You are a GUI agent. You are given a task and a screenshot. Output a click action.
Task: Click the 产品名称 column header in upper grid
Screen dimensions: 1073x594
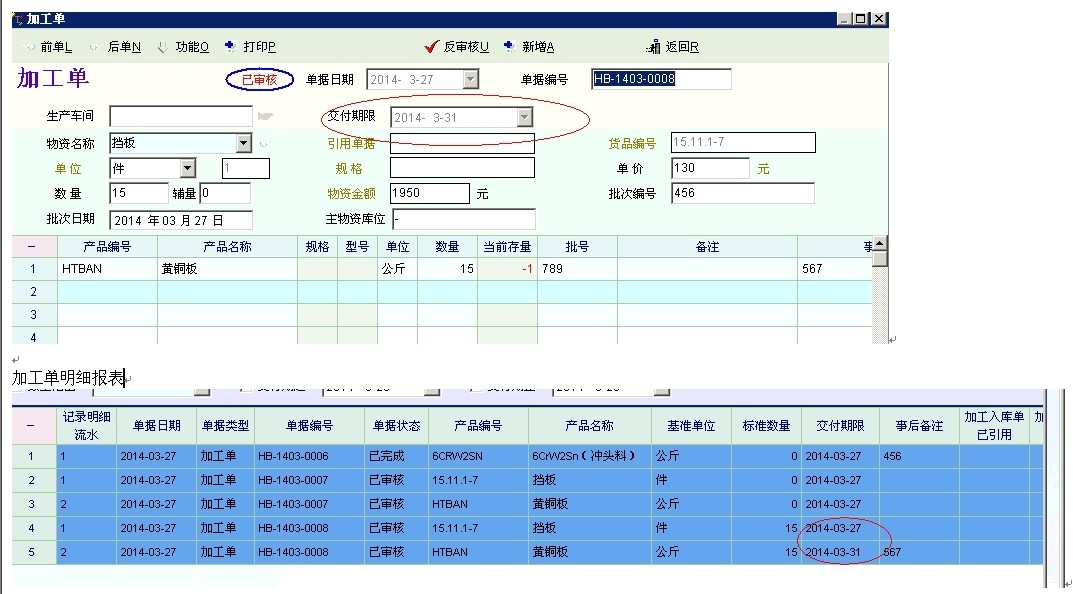pyautogui.click(x=227, y=247)
